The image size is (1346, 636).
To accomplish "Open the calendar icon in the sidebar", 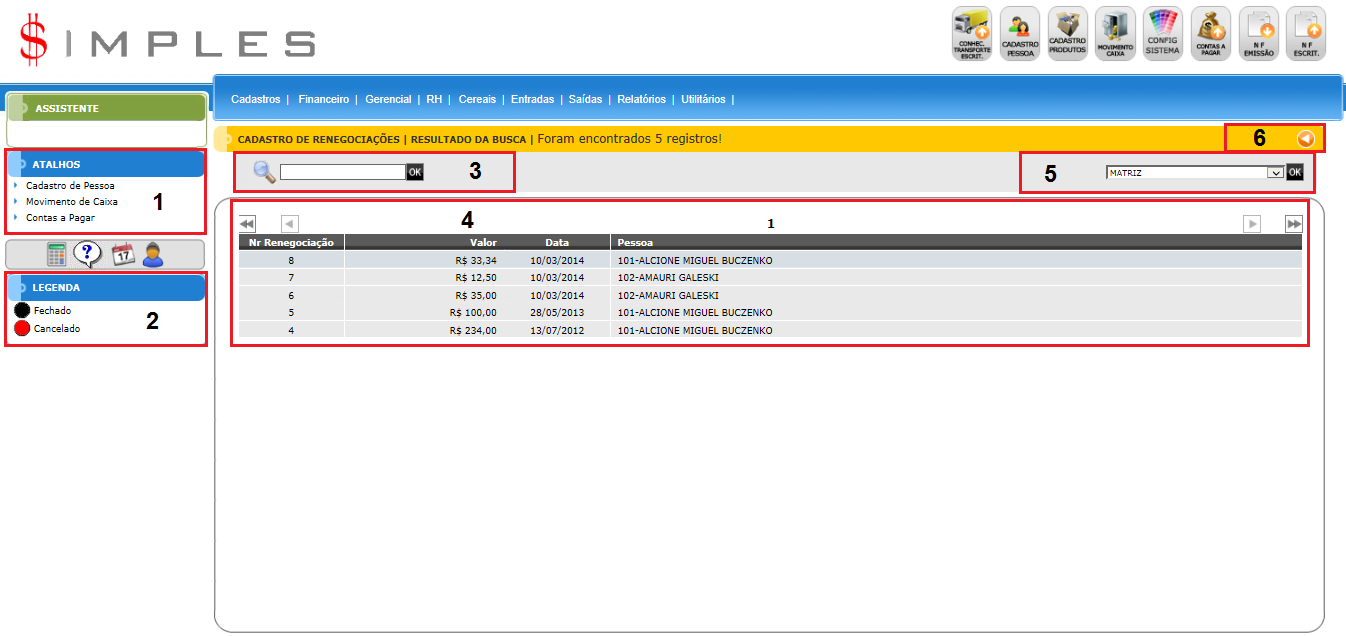I will (x=122, y=255).
